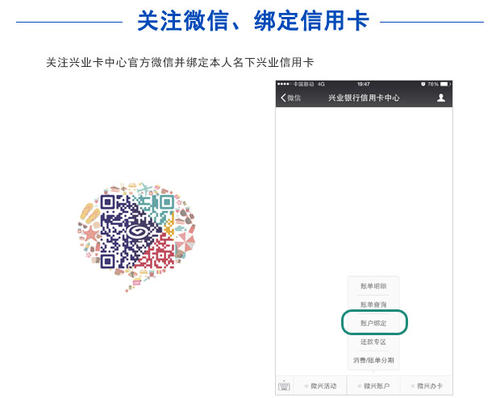500x398 pixels.
Task: Open the 微兴活动 bottom menu
Action: [x=321, y=386]
